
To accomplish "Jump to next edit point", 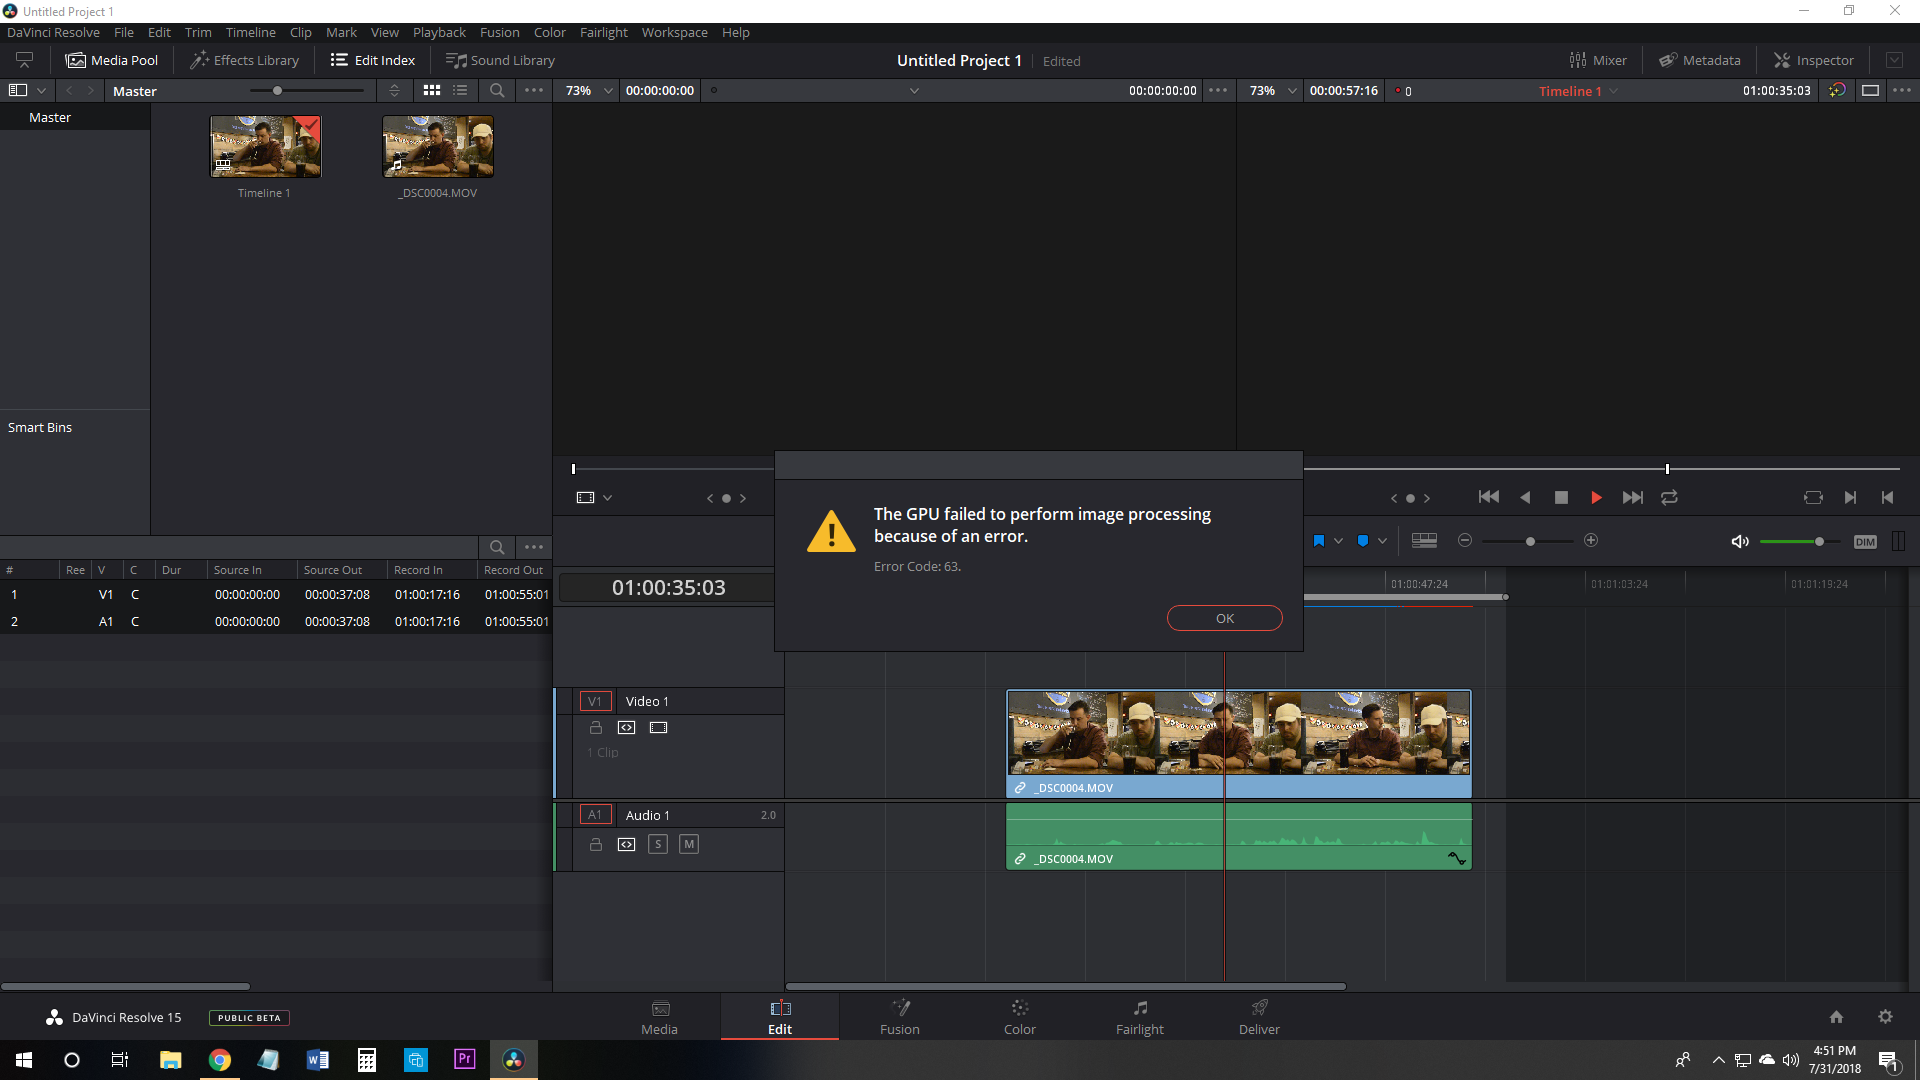I will click(1850, 497).
